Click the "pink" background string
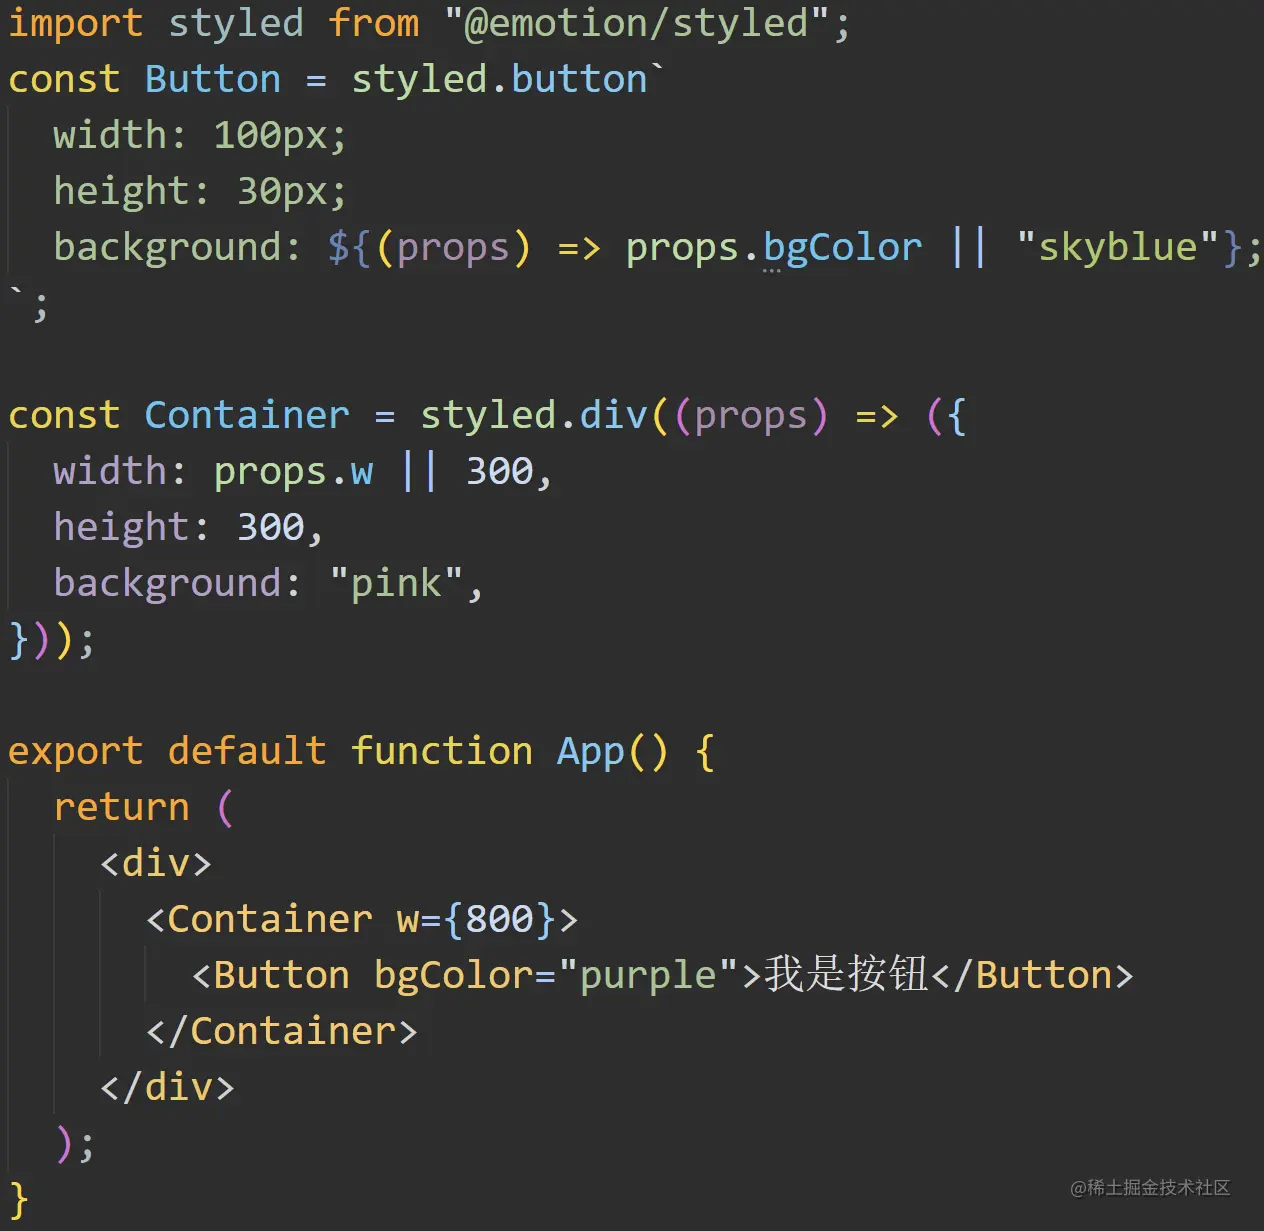Image resolution: width=1264 pixels, height=1231 pixels. [x=396, y=583]
